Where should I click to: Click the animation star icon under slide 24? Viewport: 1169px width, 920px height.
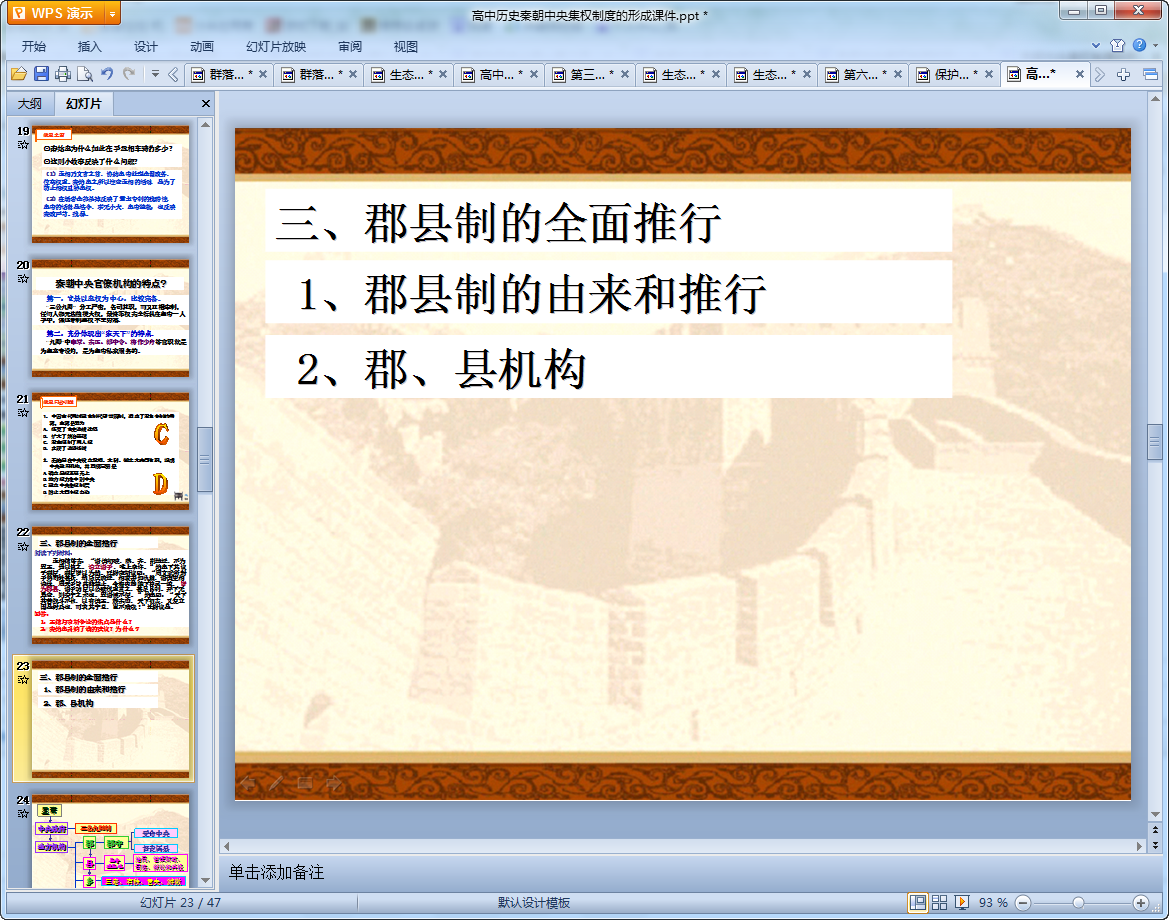(x=23, y=813)
